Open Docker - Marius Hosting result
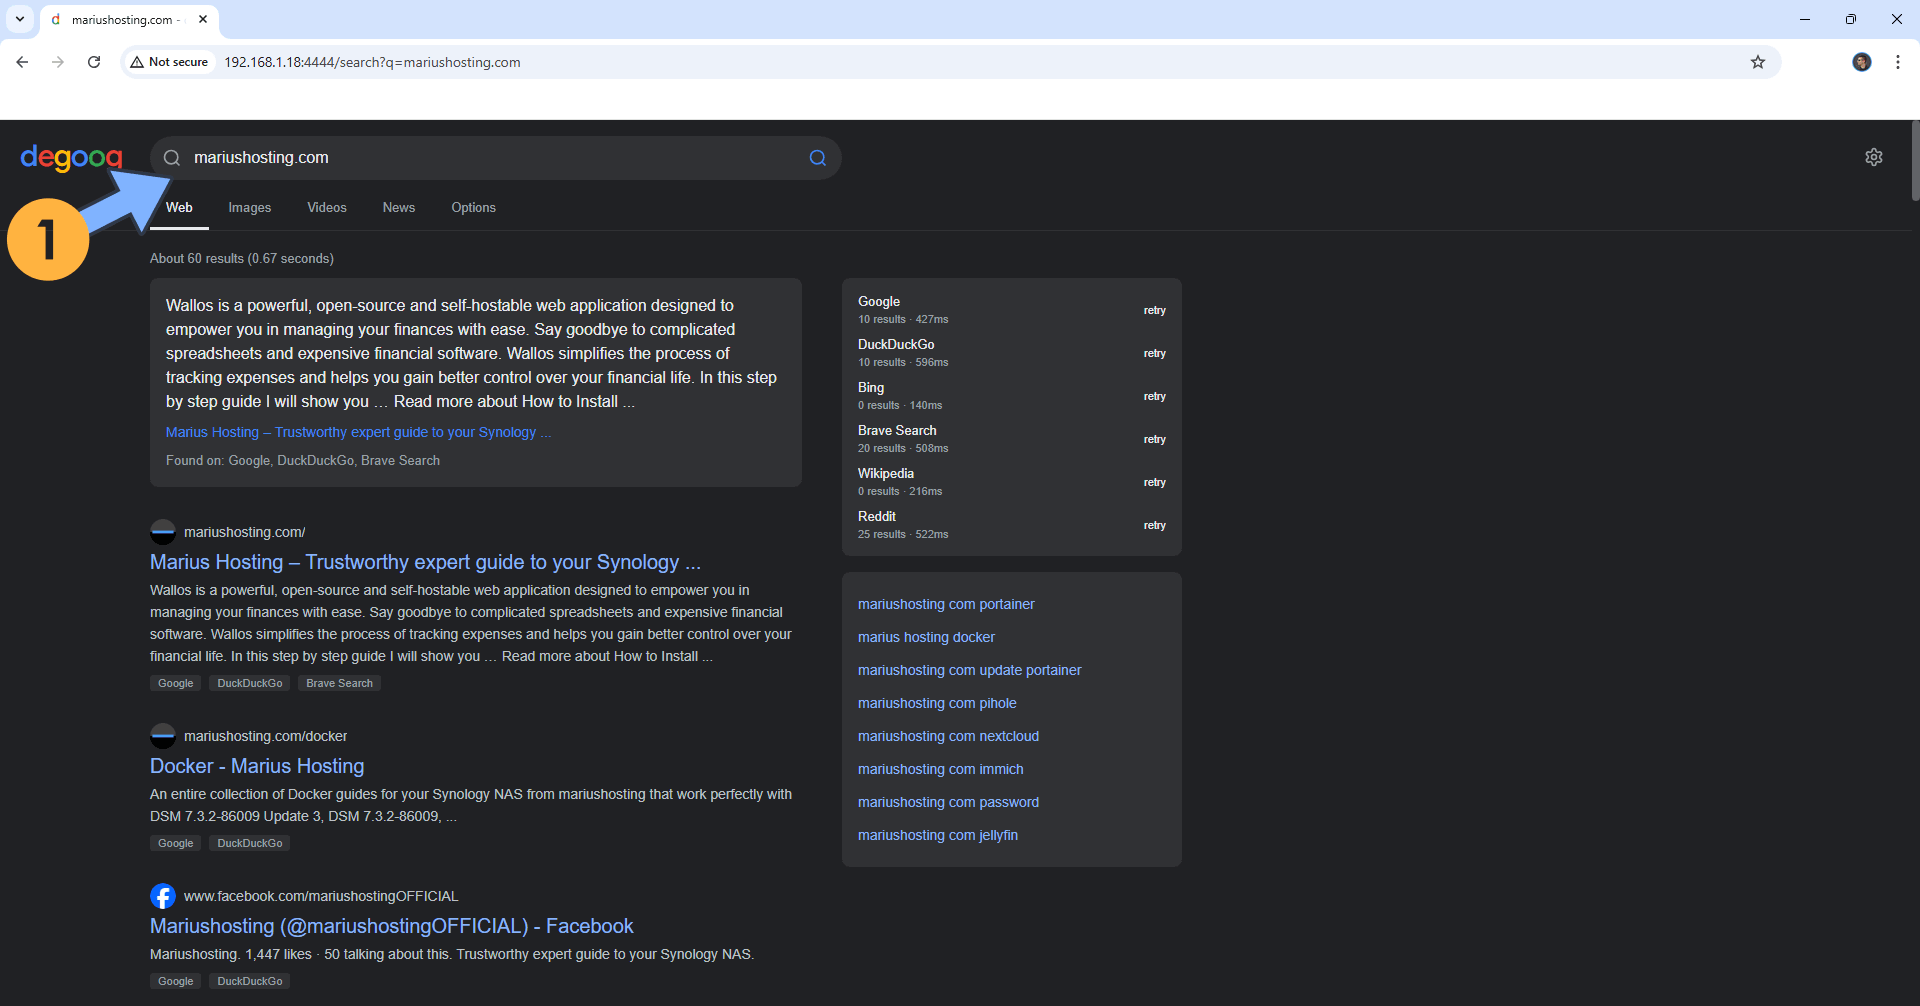This screenshot has width=1920, height=1006. (x=257, y=766)
